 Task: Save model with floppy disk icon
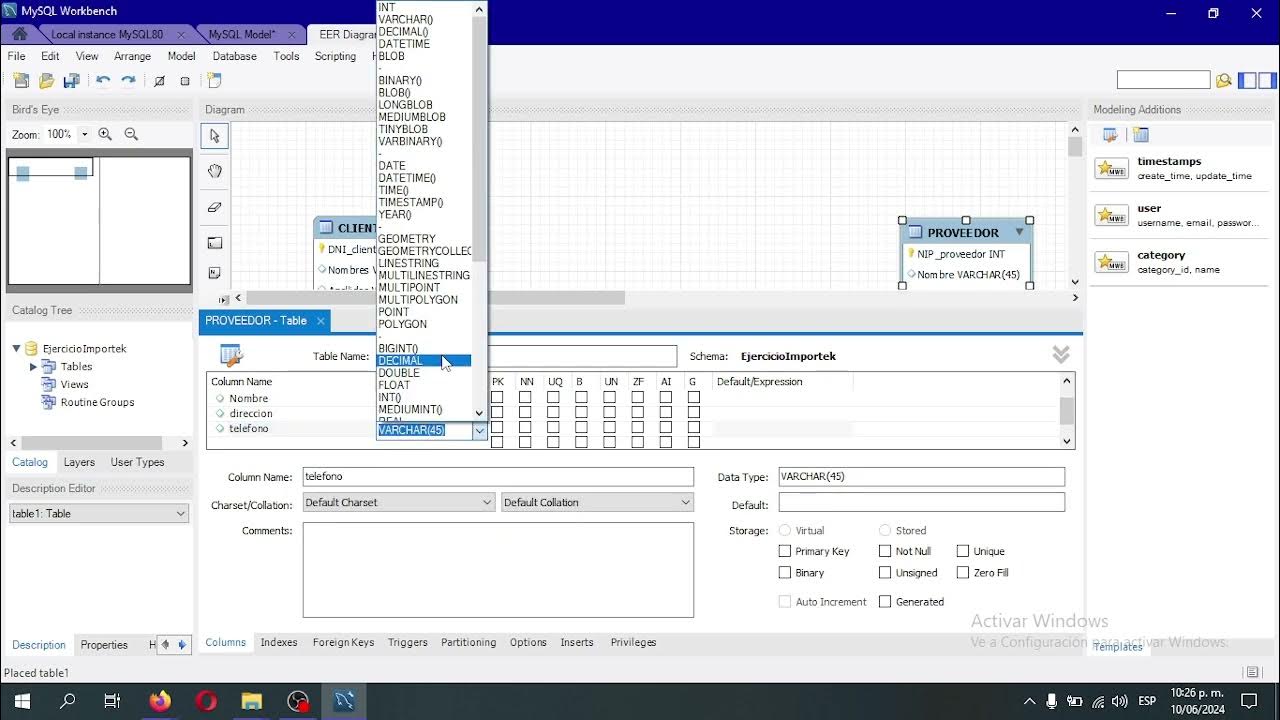(71, 81)
